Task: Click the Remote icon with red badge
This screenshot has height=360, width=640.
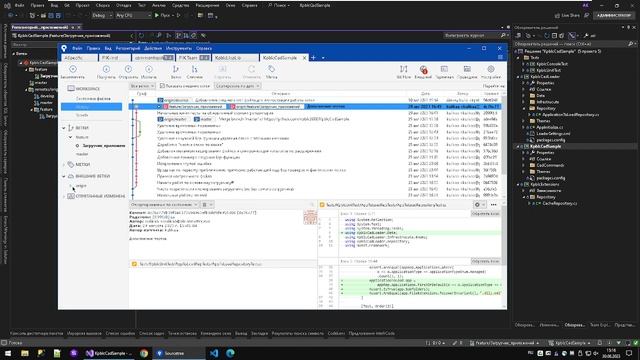Action: [423, 69]
